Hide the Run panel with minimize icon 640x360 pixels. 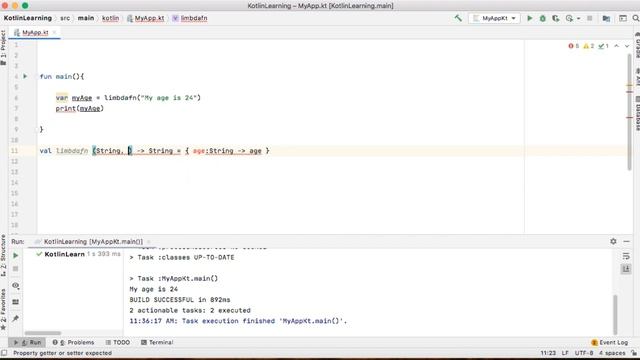(627, 241)
